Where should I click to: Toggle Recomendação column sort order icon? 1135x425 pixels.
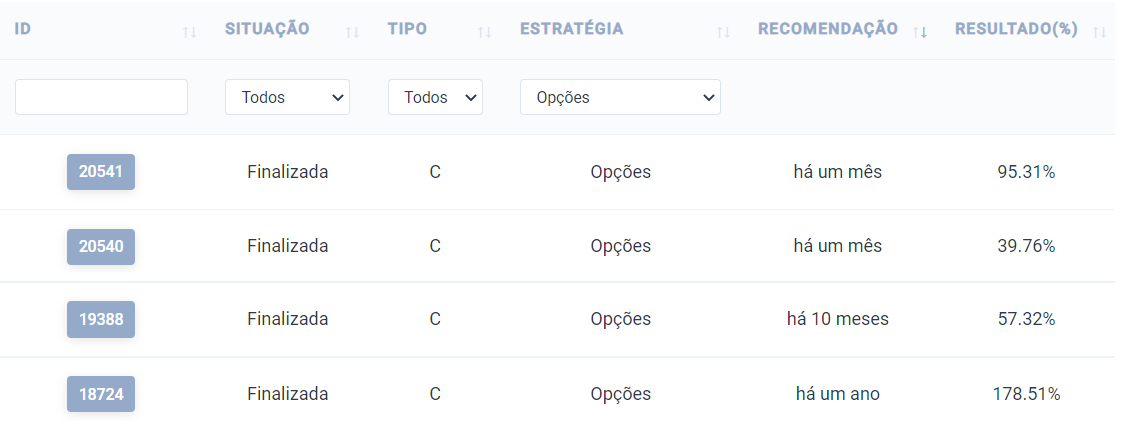point(920,32)
